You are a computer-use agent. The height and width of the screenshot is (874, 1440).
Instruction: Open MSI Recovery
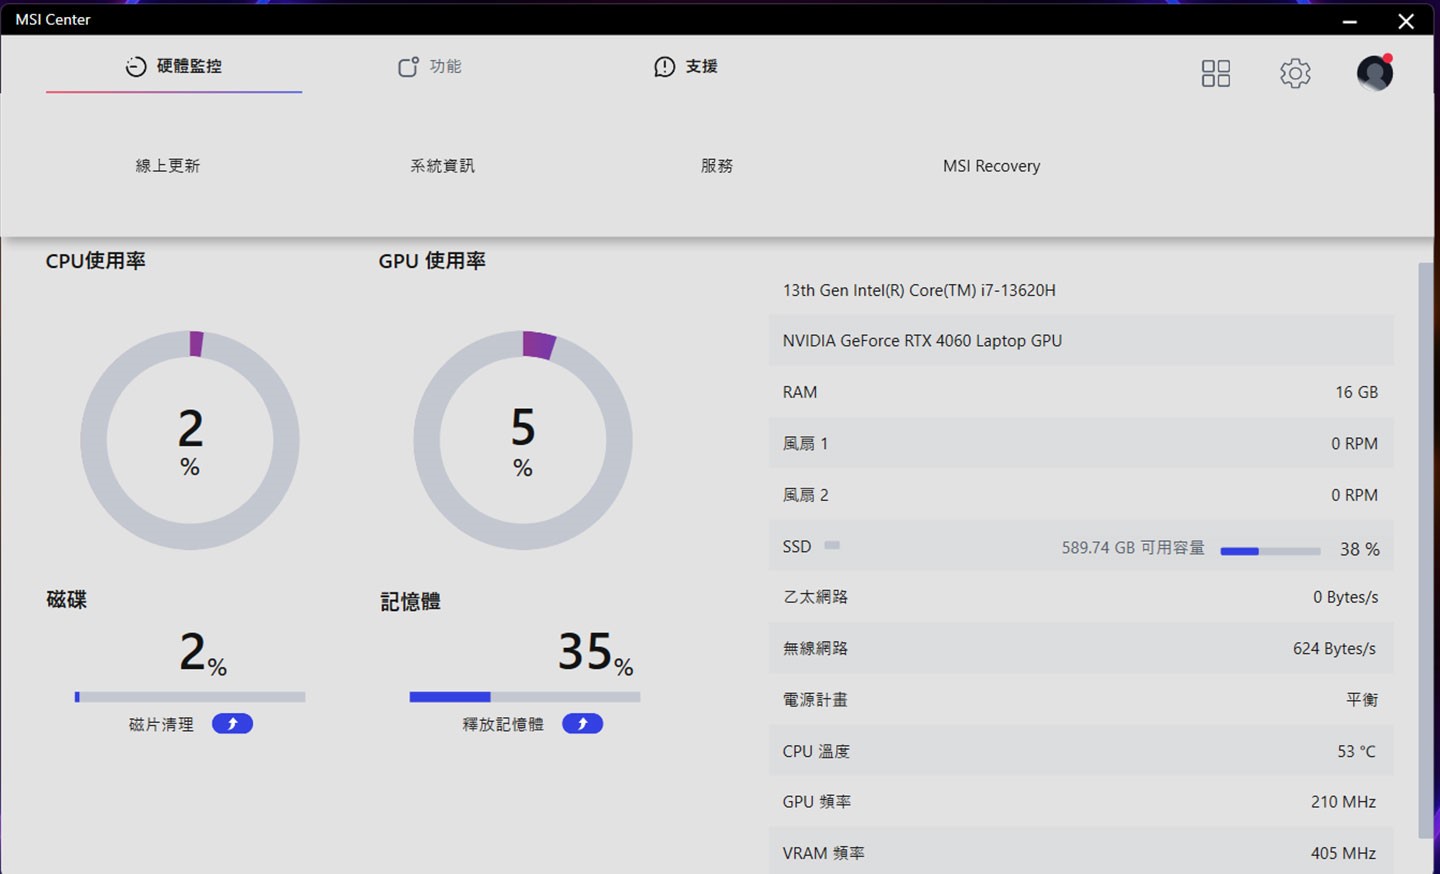tap(991, 166)
